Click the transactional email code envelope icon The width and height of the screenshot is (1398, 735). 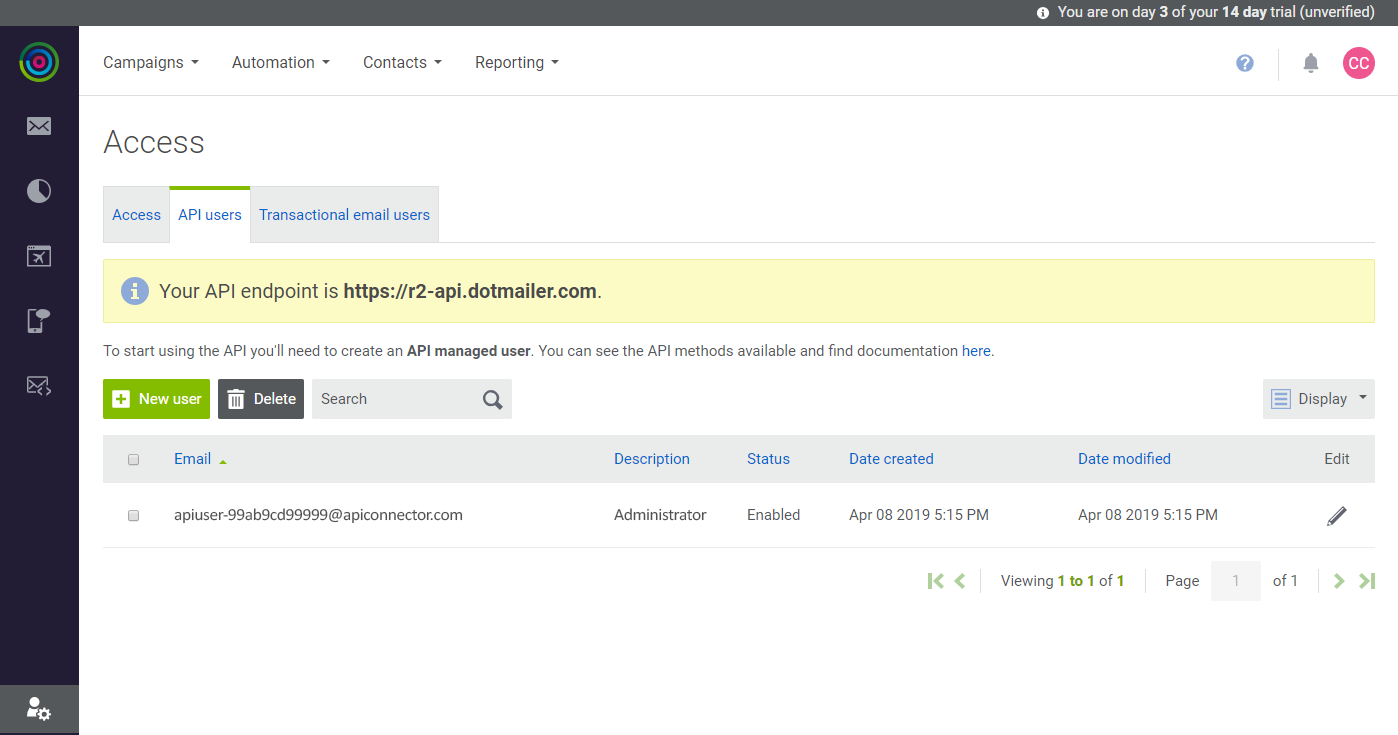(39, 385)
